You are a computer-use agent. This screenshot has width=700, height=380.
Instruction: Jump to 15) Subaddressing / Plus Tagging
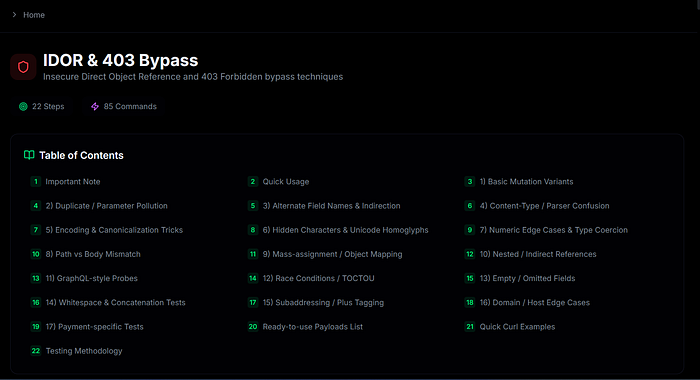tap(323, 302)
